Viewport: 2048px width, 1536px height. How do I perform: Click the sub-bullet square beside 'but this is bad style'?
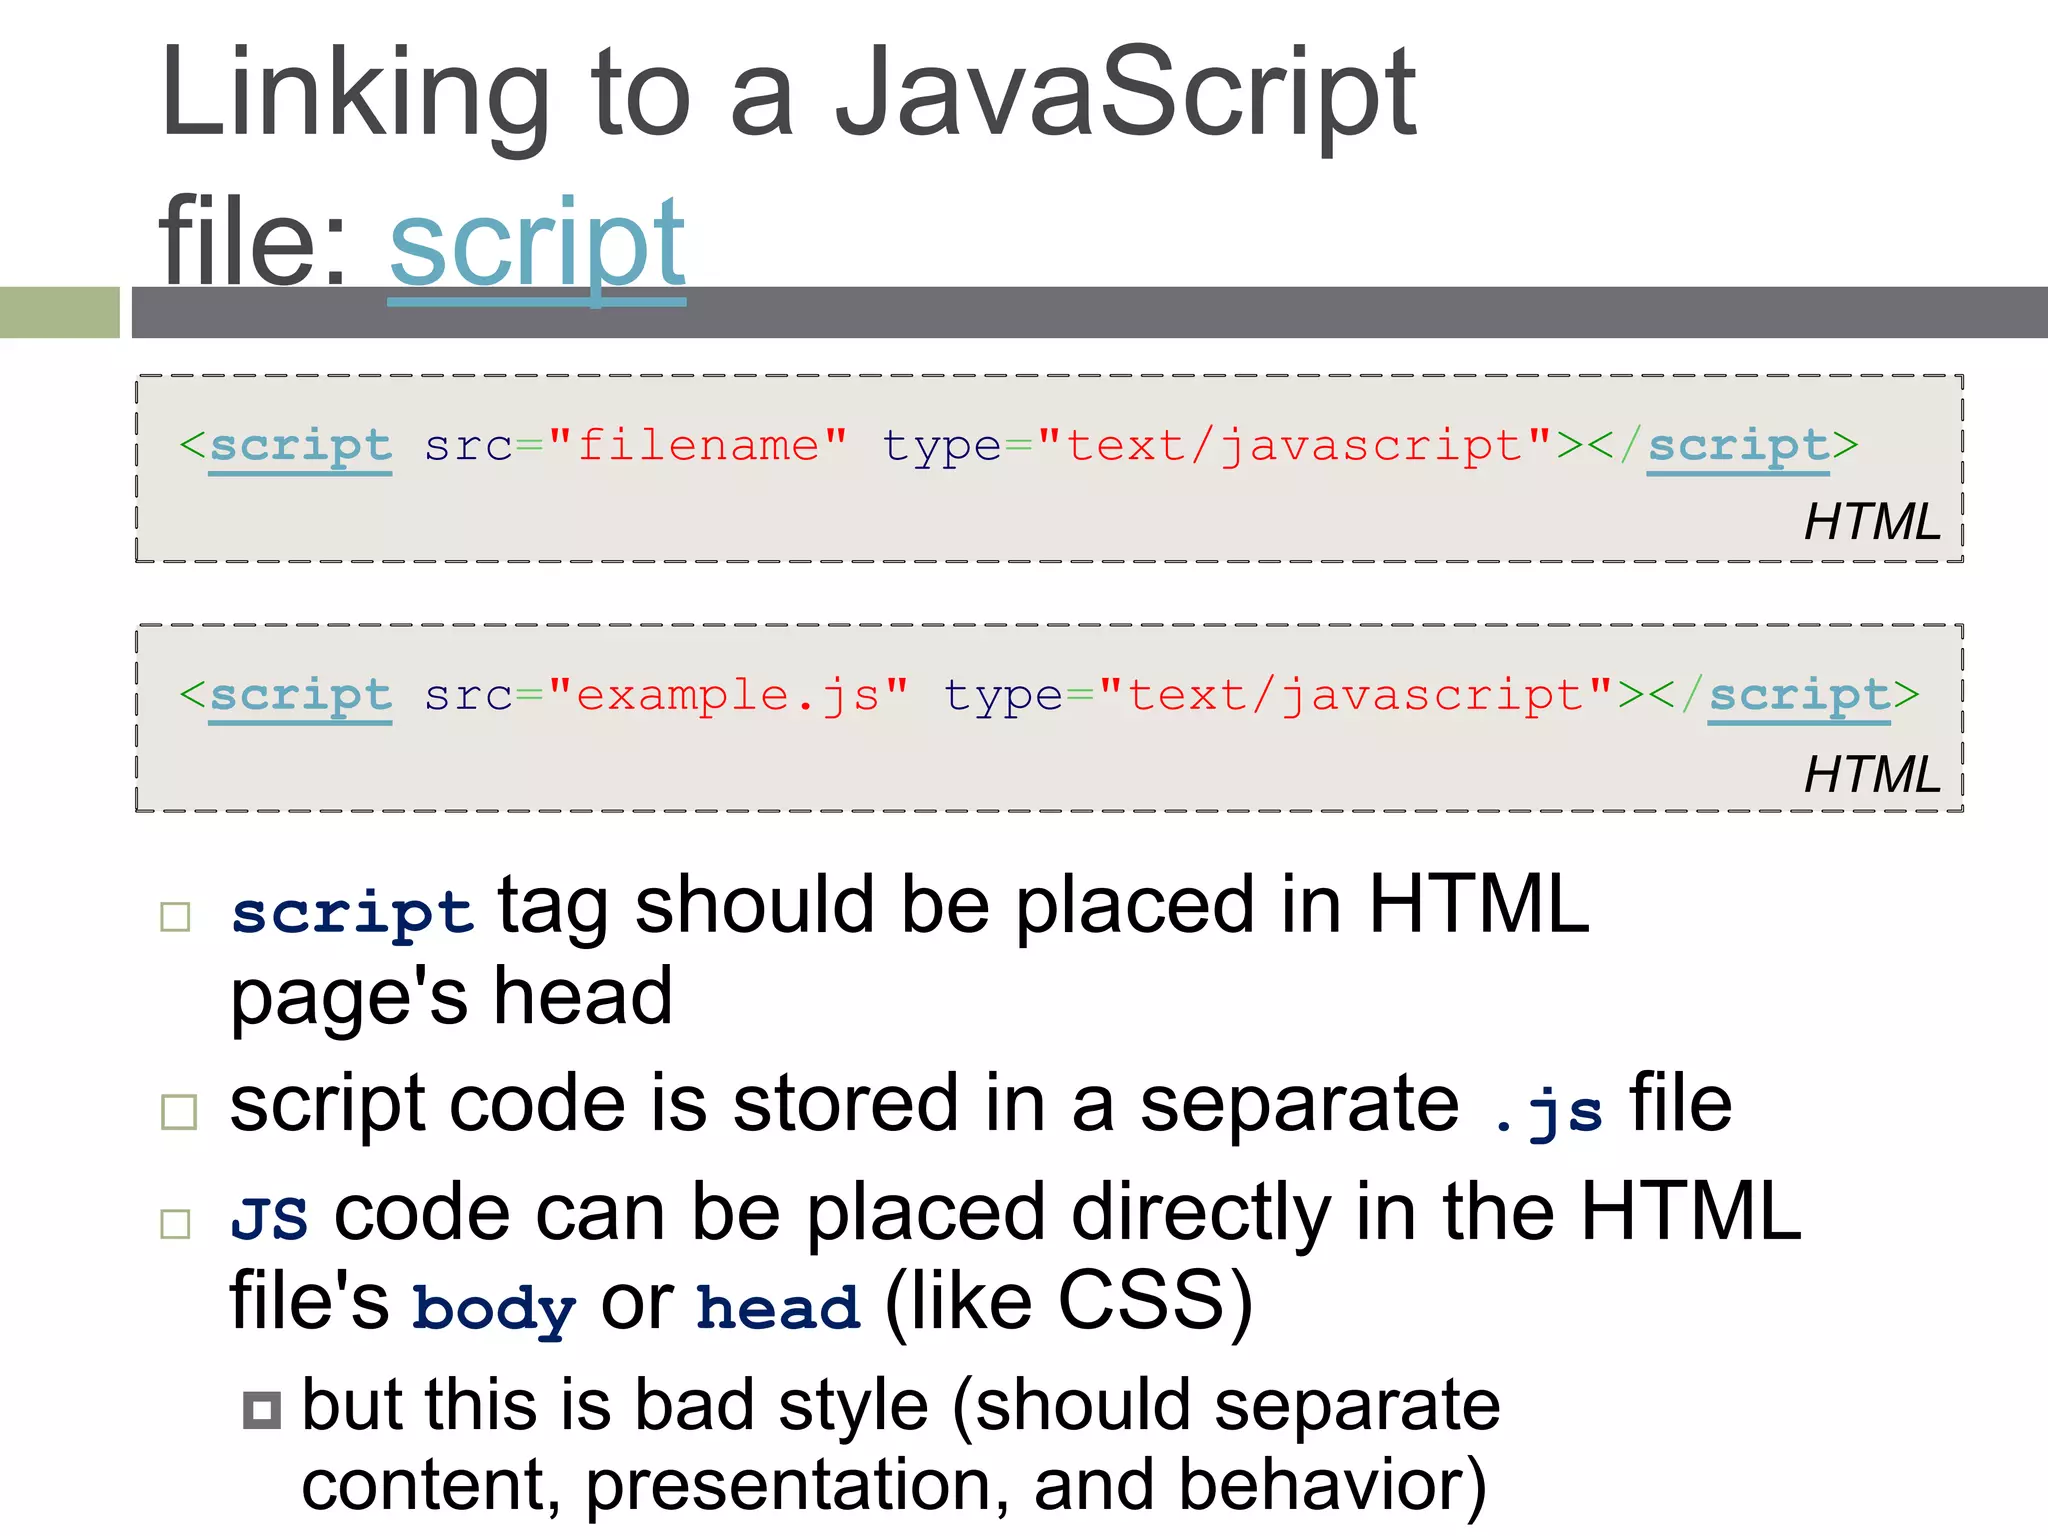[x=262, y=1410]
